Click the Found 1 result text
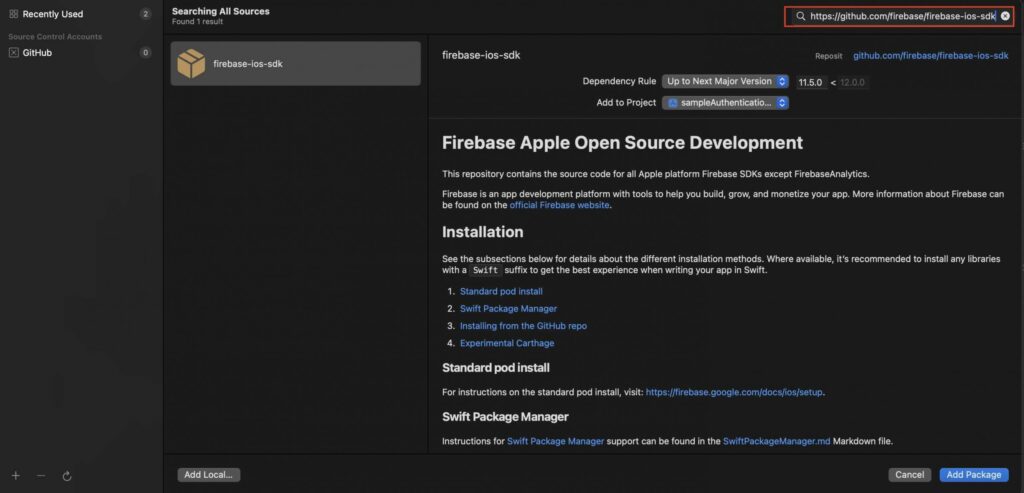The width and height of the screenshot is (1024, 493). point(197,22)
